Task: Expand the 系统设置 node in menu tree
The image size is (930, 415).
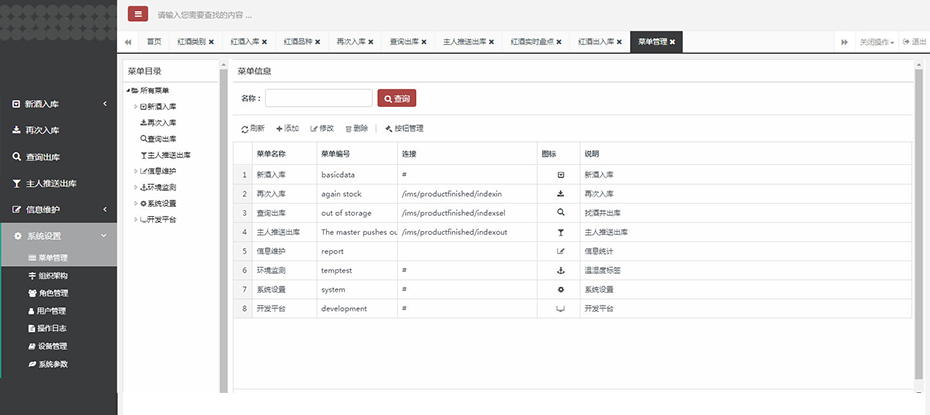Action: click(x=136, y=203)
